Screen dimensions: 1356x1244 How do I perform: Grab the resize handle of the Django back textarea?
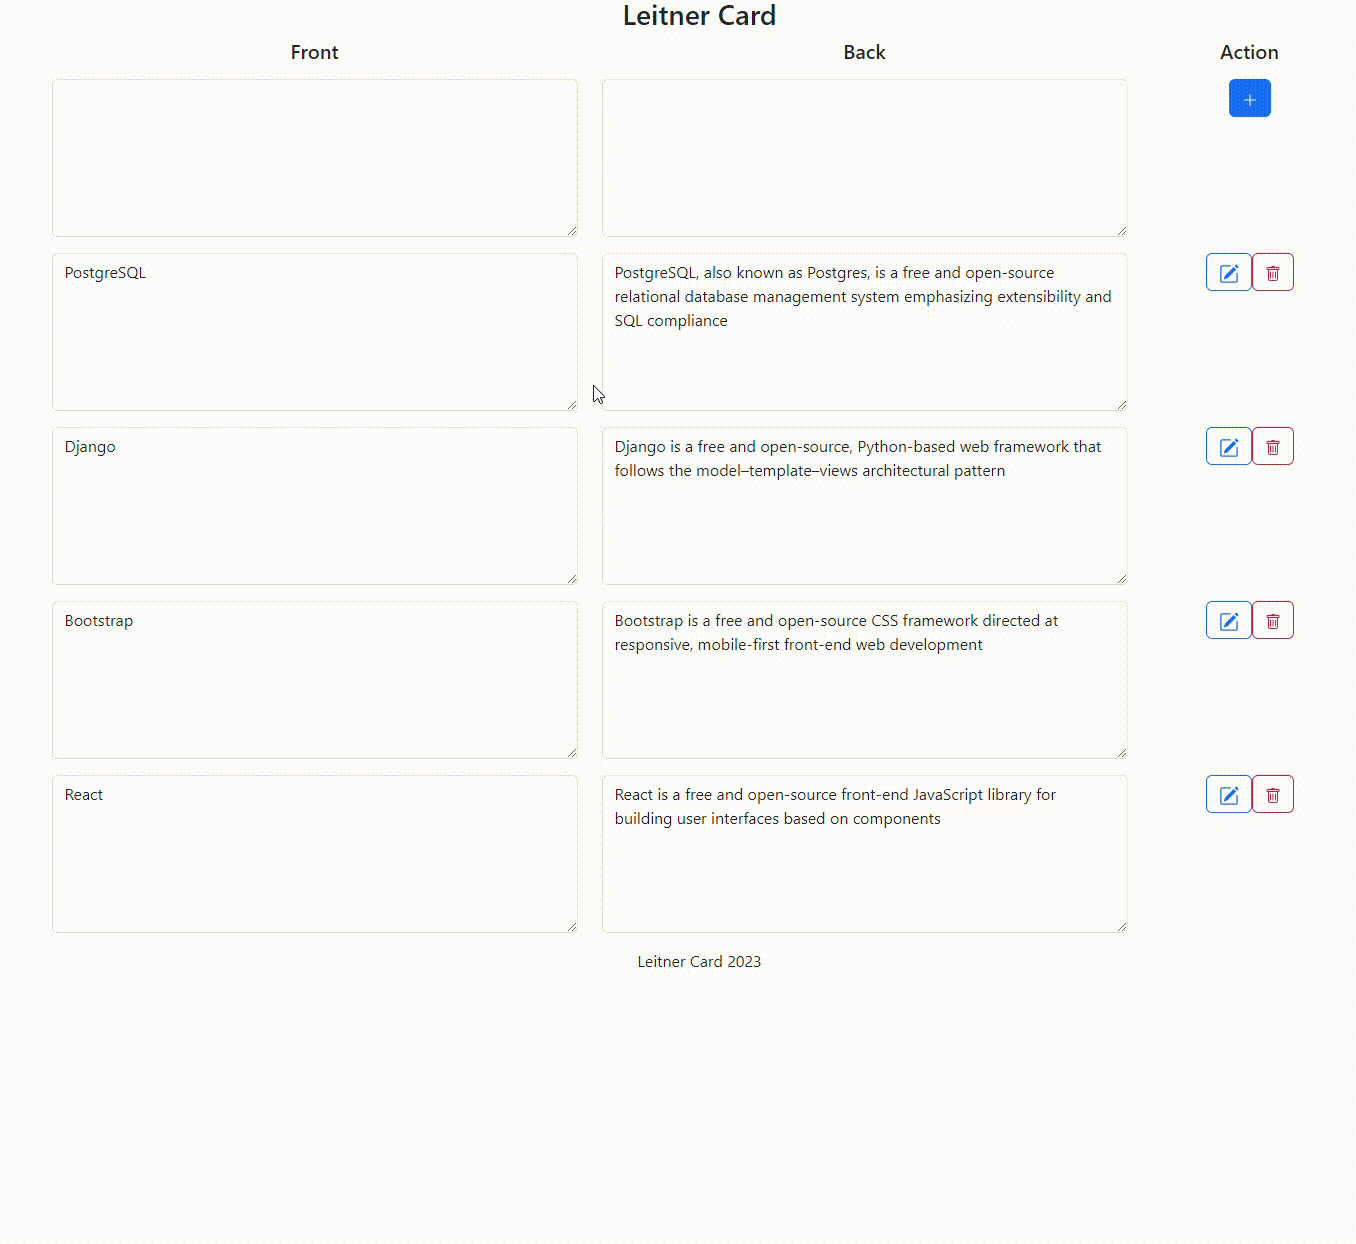click(1121, 578)
